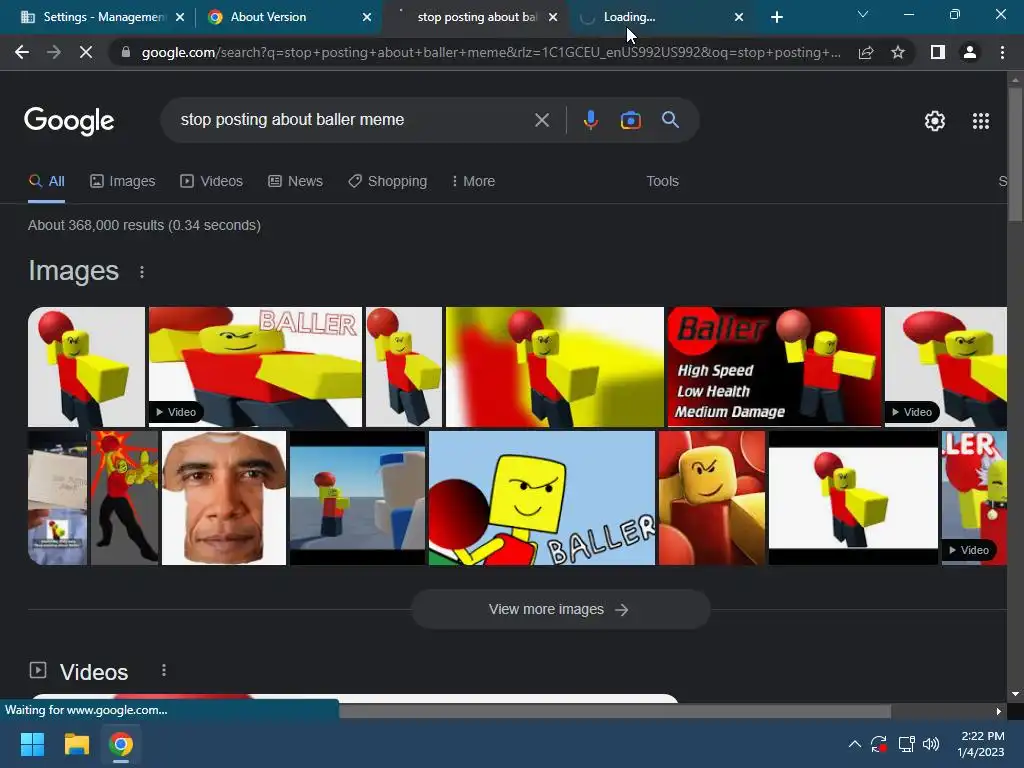Open options for the Videos section
1024x768 pixels.
coord(164,671)
